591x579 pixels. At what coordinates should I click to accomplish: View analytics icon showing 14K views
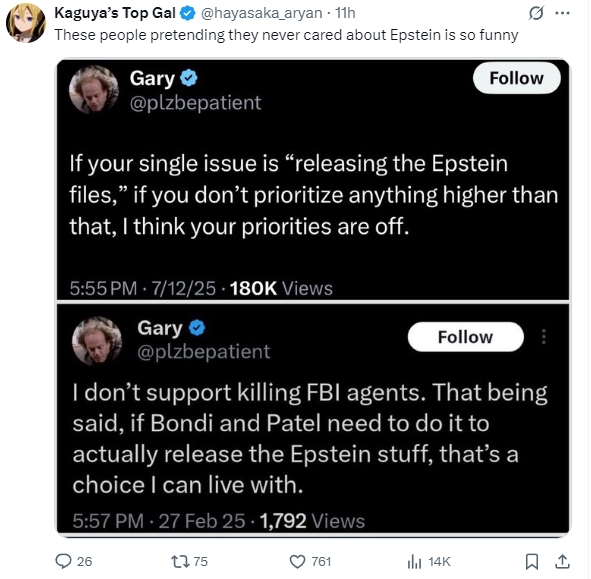(x=414, y=562)
